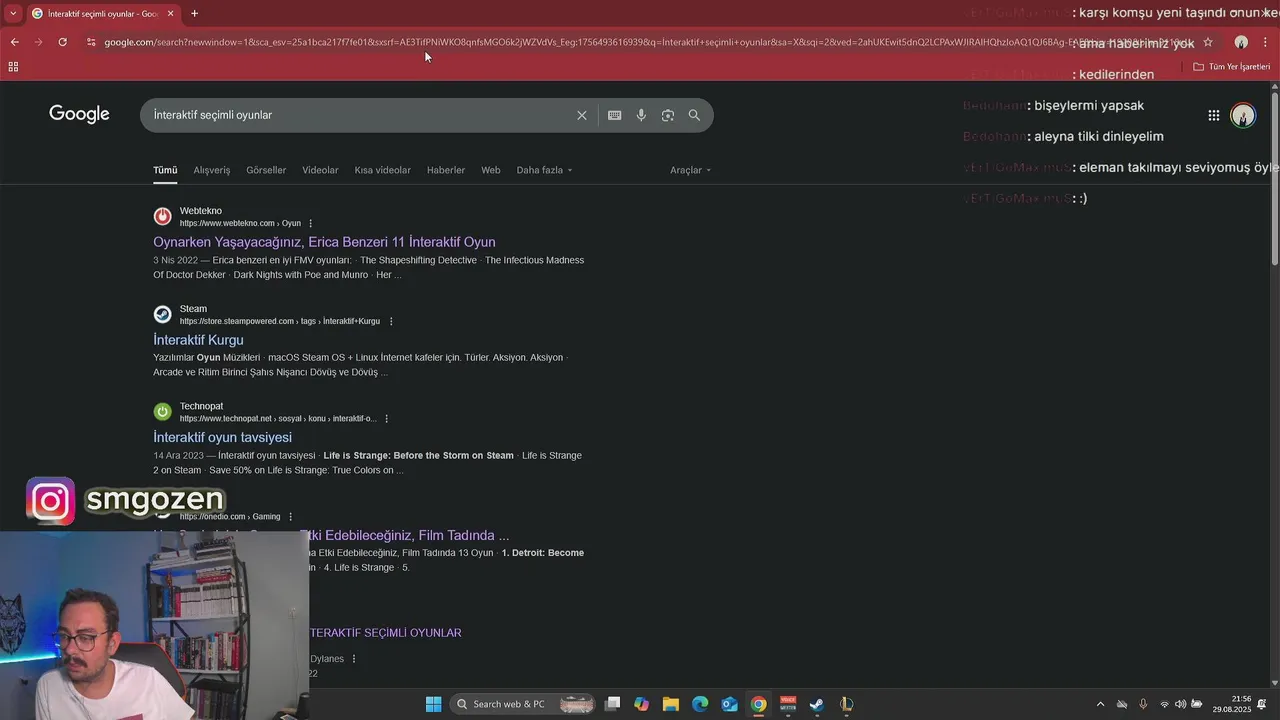Open the on-screen keyboard input tool

coord(615,115)
